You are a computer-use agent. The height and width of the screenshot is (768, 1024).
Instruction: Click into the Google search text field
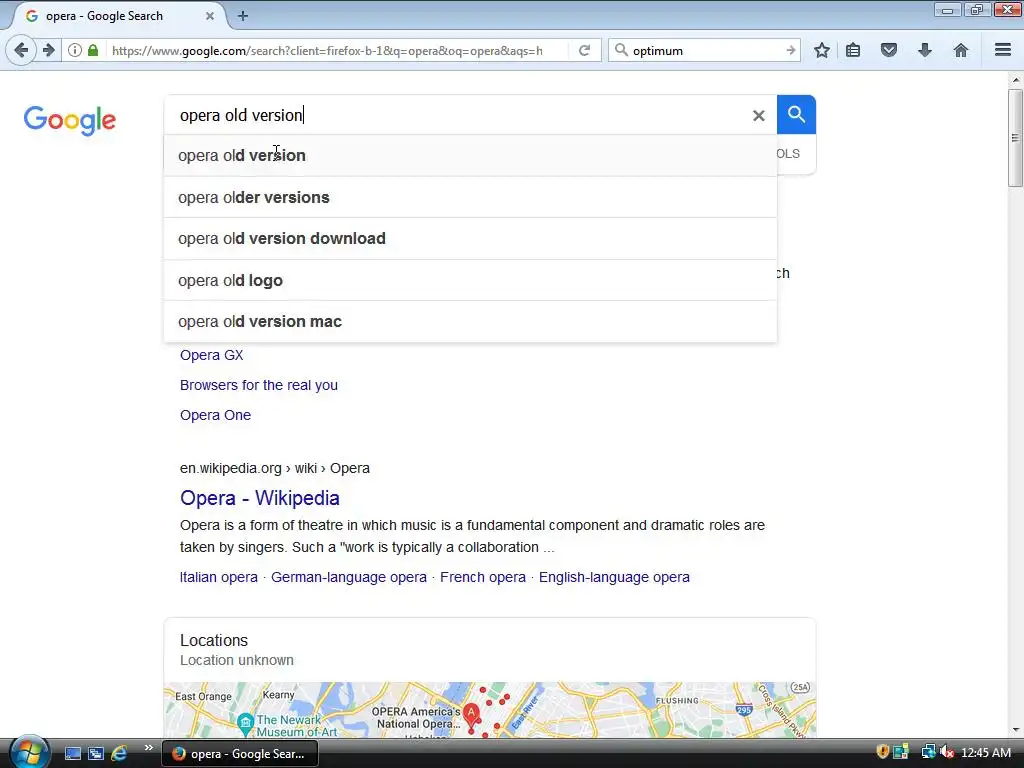pos(457,115)
